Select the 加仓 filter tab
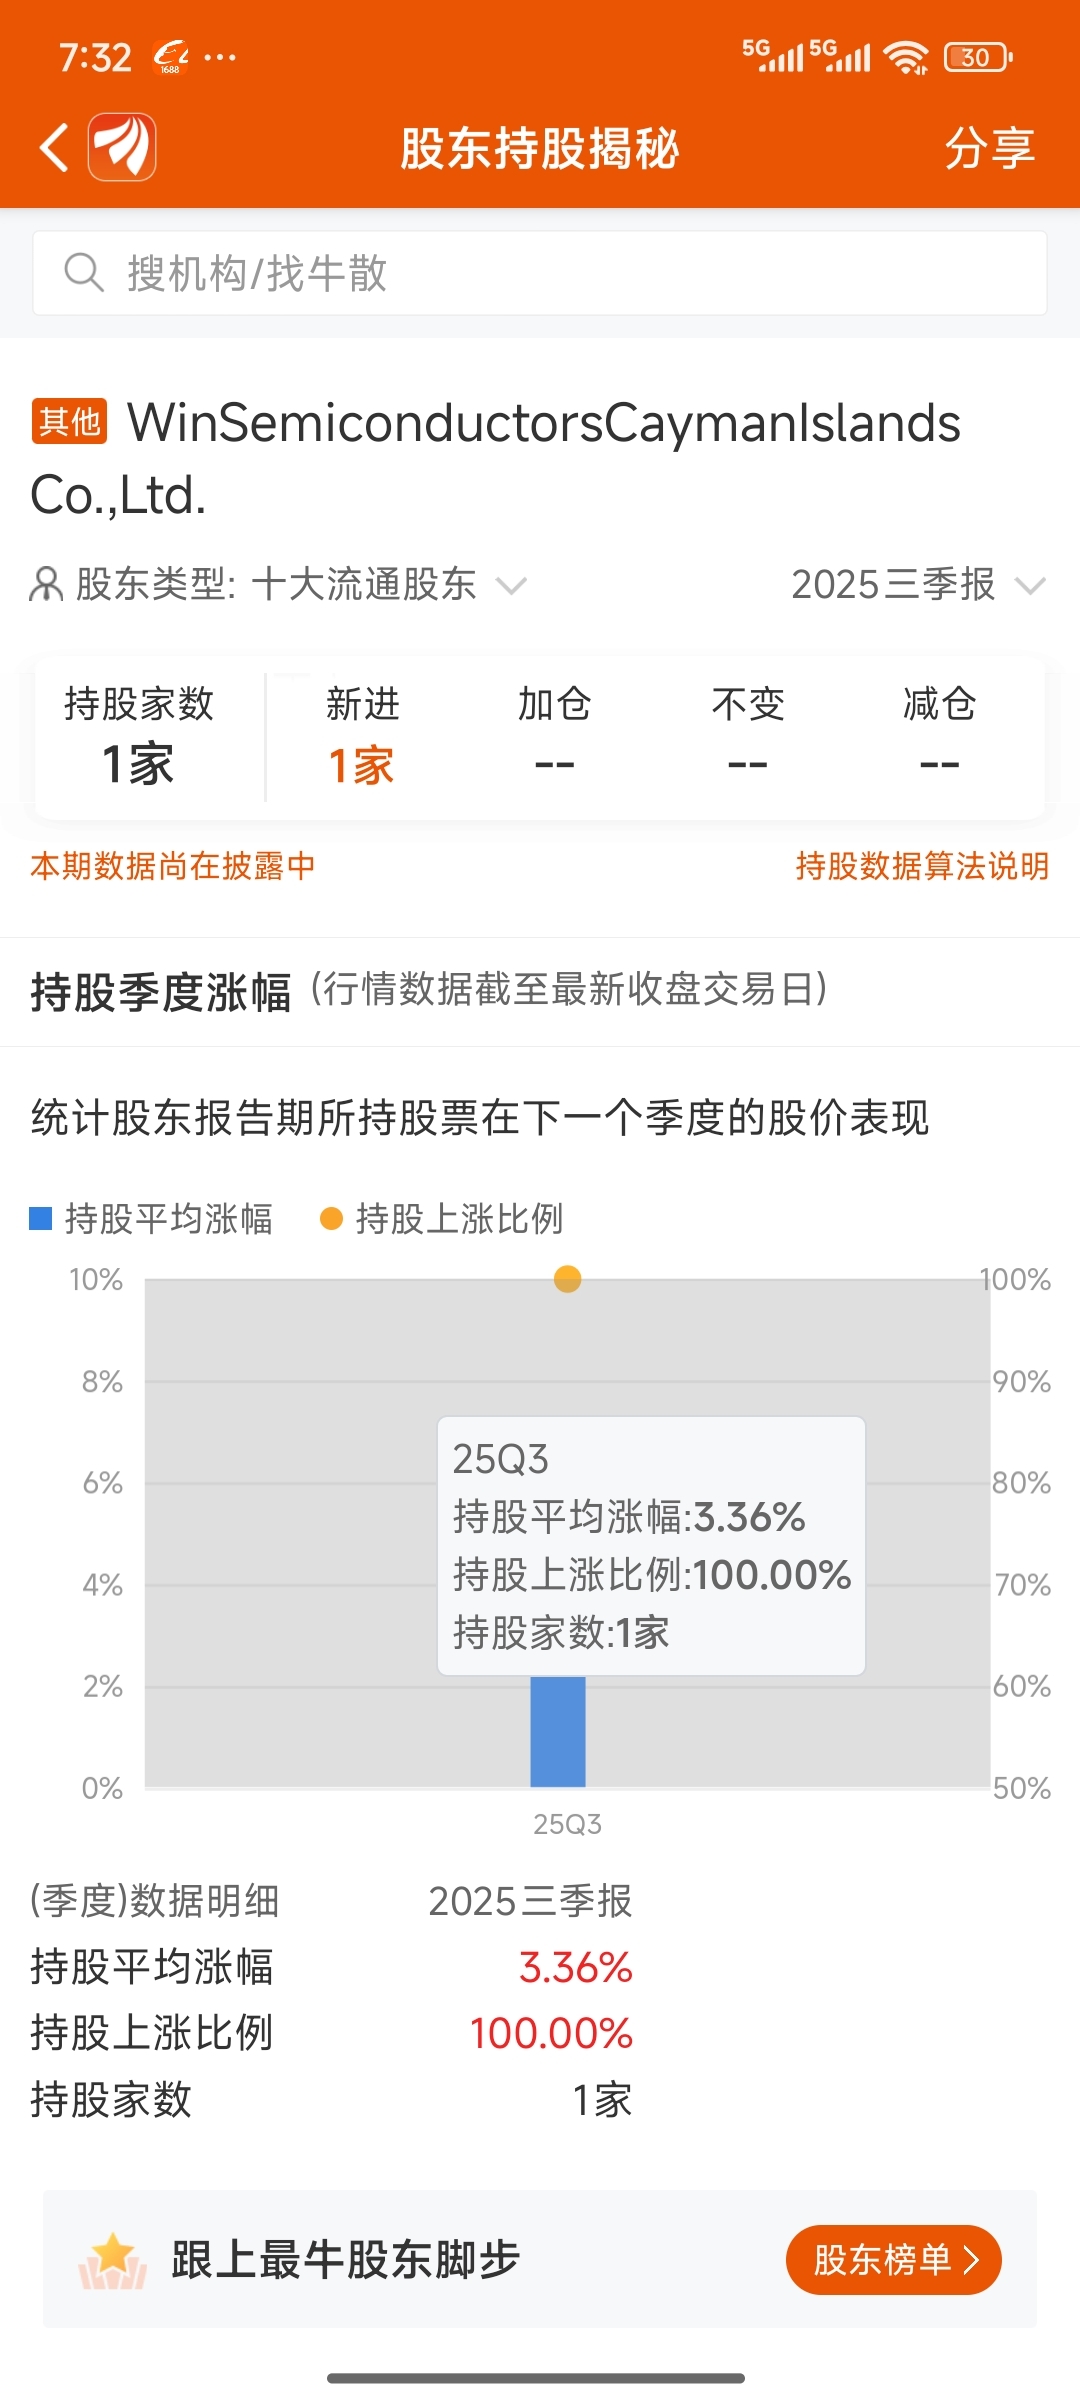 pyautogui.click(x=554, y=736)
